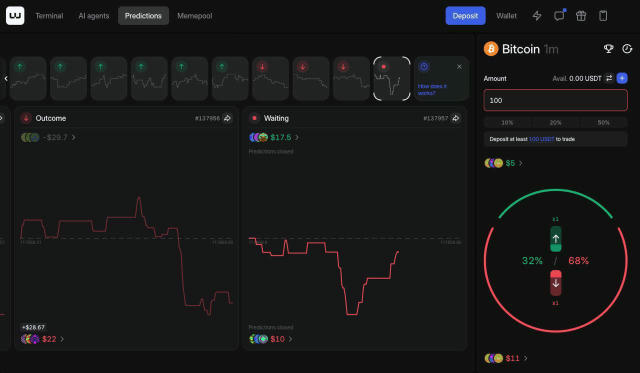Expand the $11 down-predictors list
The image size is (640, 373).
tap(506, 358)
